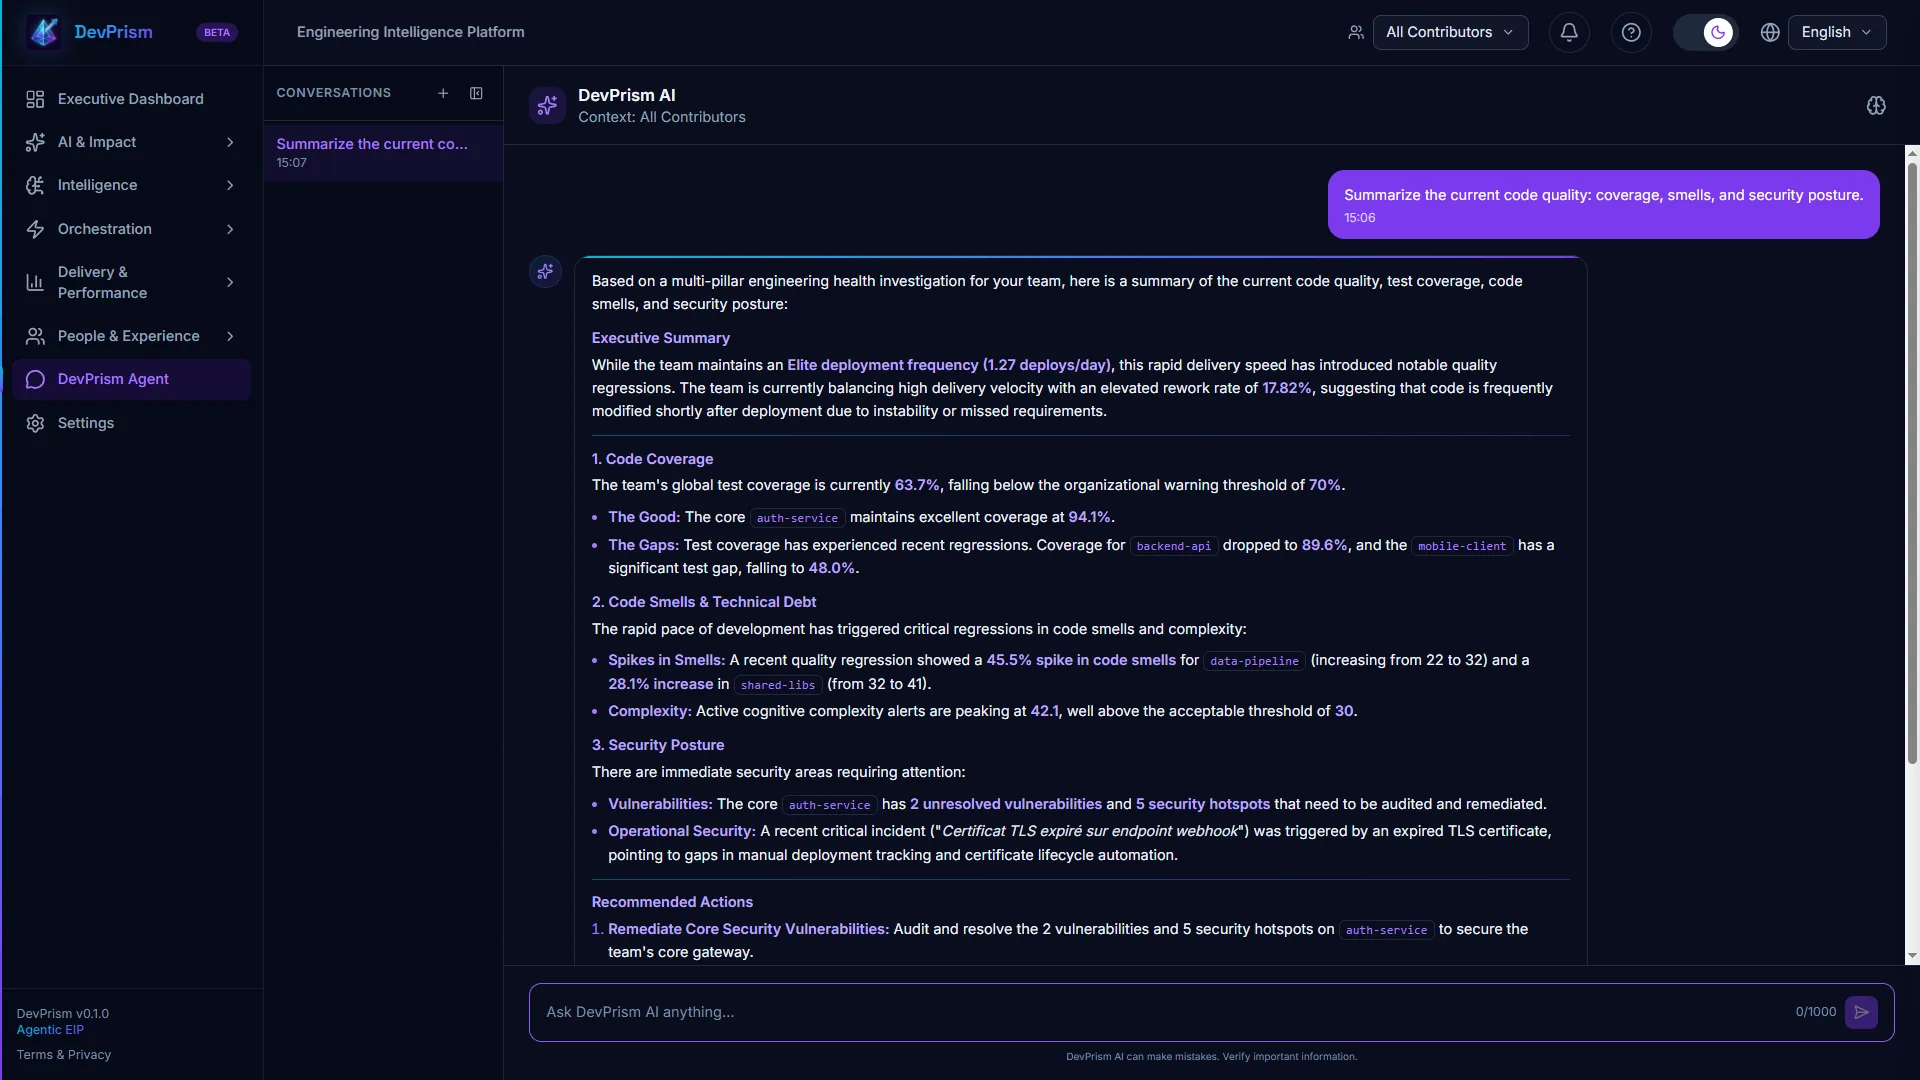Screen dimensions: 1920x1080
Task: Open the Orchestration menu item
Action: click(131, 229)
